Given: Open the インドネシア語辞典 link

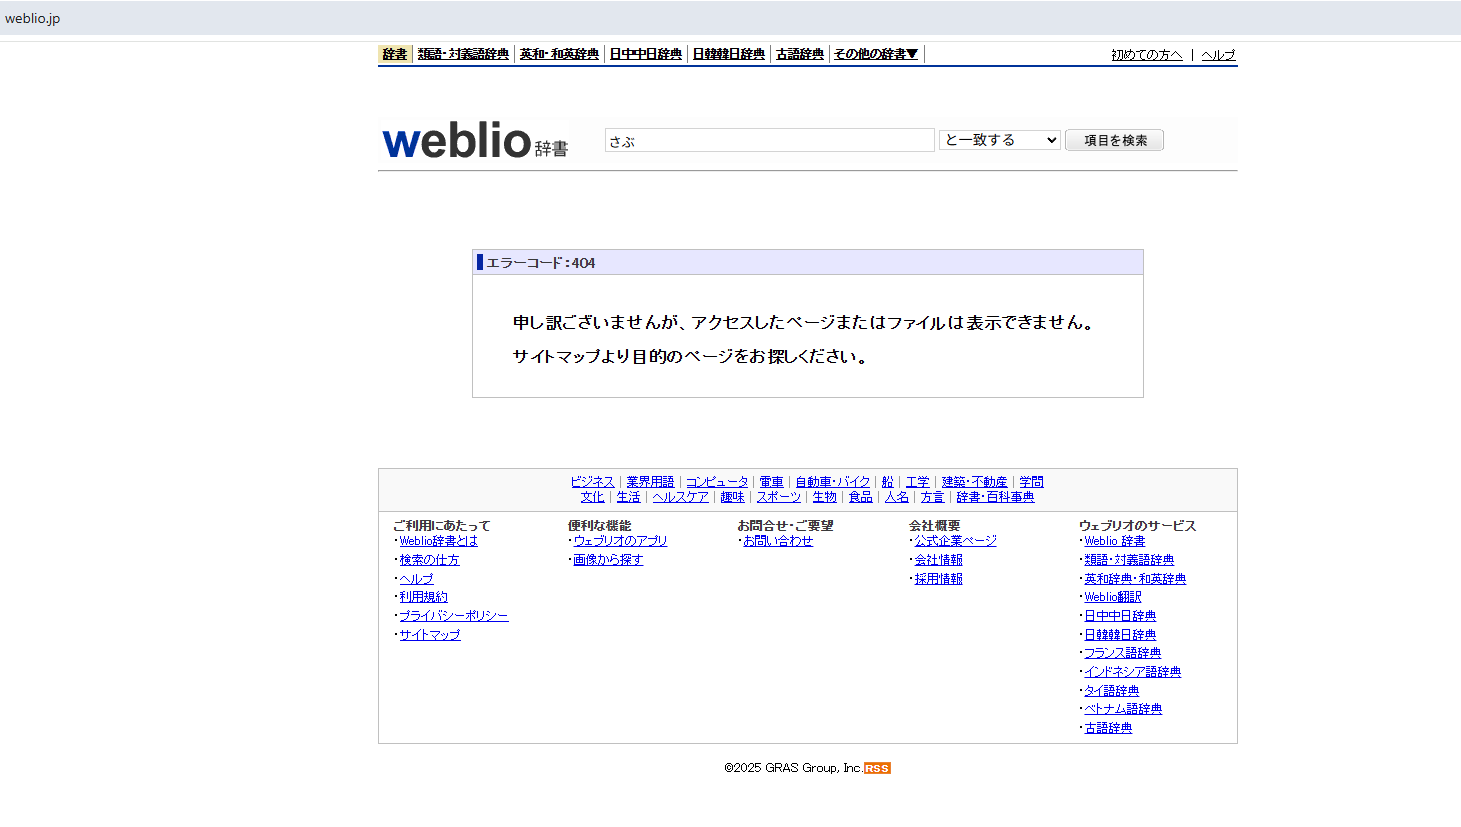Looking at the screenshot, I should pos(1133,672).
